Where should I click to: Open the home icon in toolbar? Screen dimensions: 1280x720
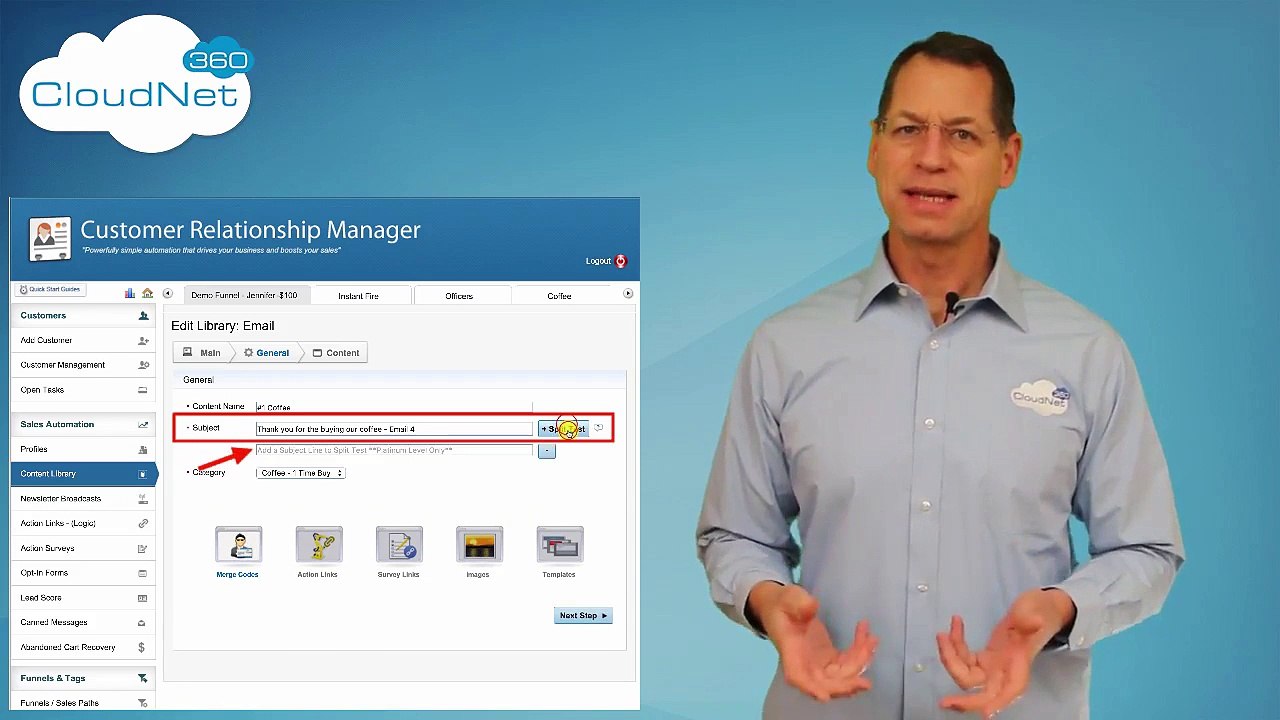tap(147, 293)
